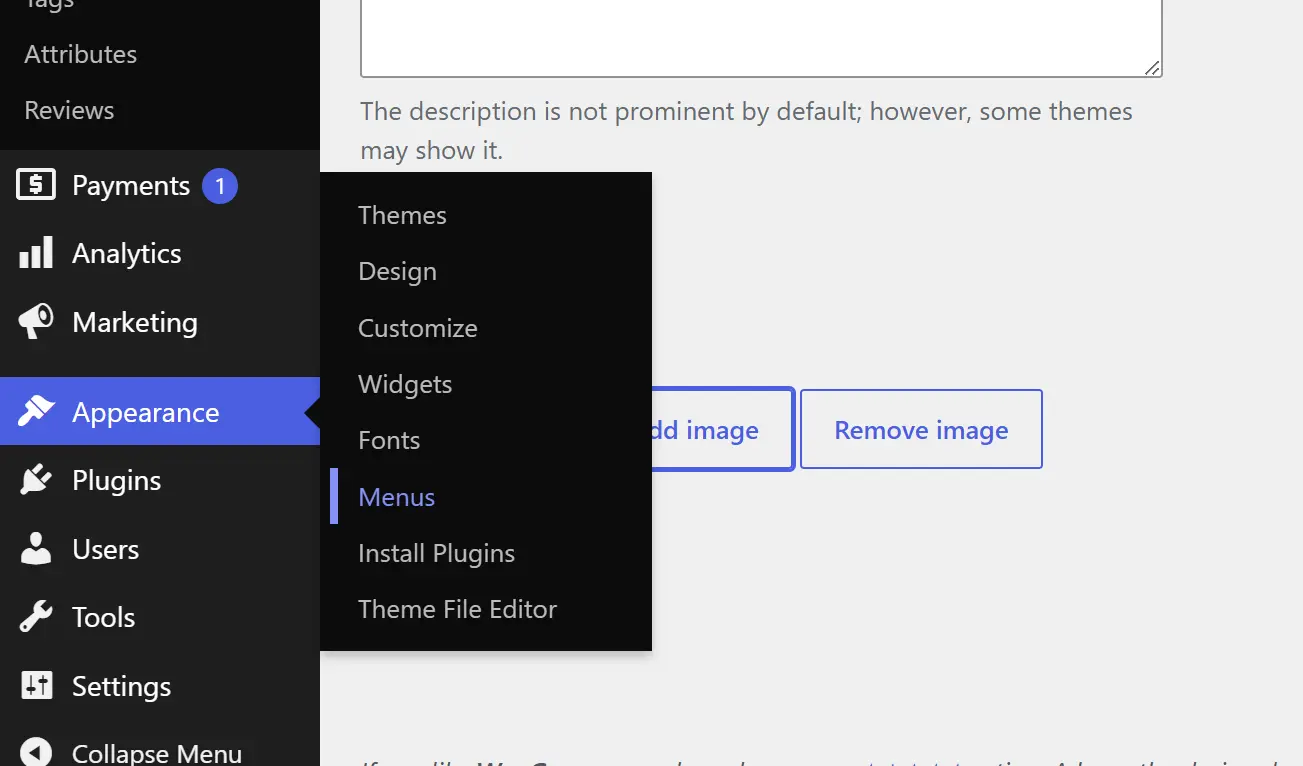Viewport: 1303px width, 766px height.
Task: Select Customize in the Appearance submenu
Action: coord(418,328)
